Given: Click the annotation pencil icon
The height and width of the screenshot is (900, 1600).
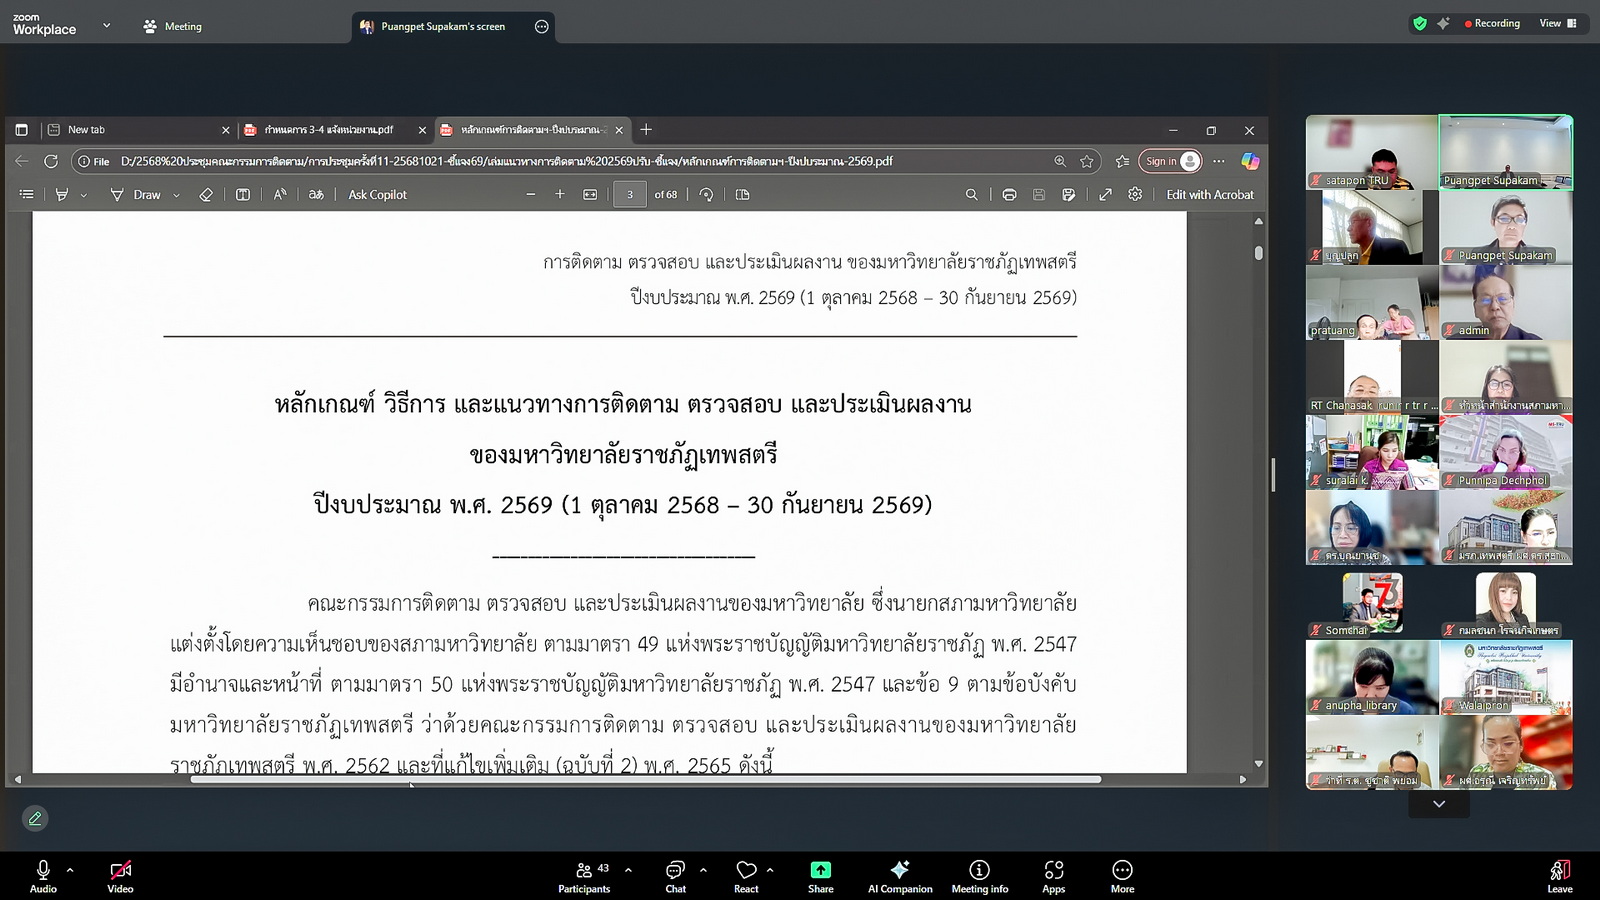Looking at the screenshot, I should pos(35,819).
